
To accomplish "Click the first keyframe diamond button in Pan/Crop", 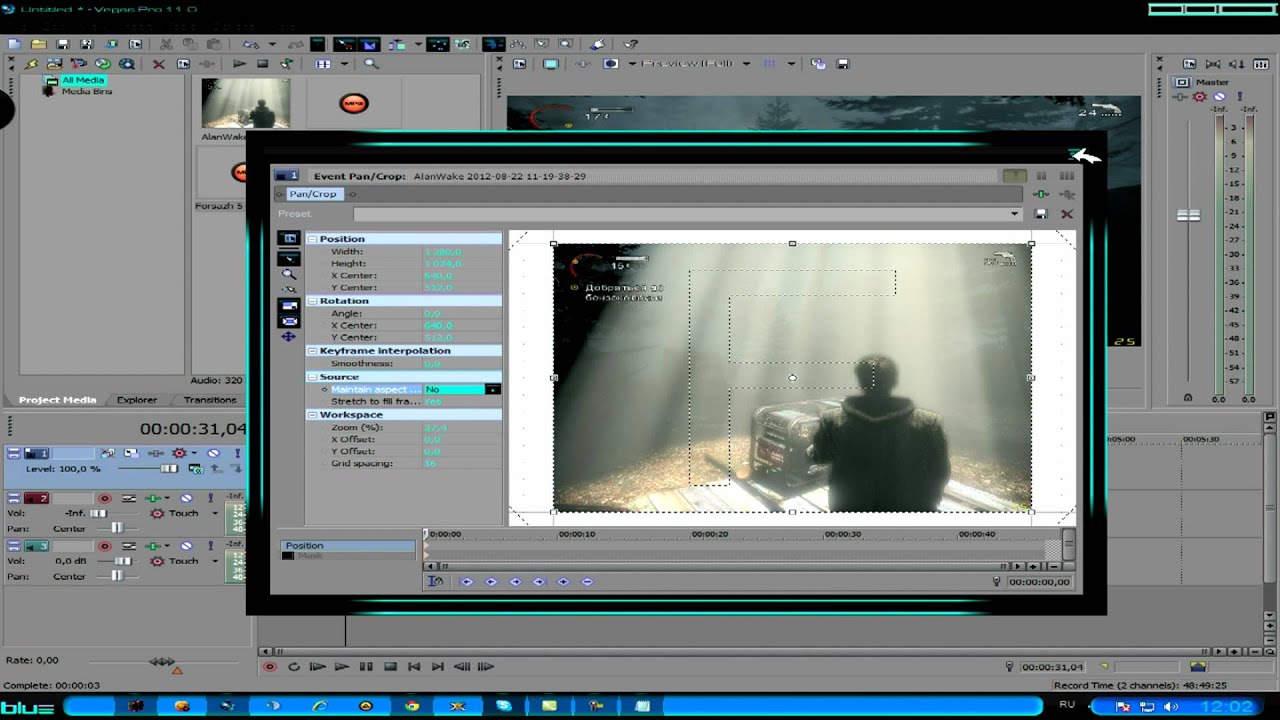I will tap(467, 582).
